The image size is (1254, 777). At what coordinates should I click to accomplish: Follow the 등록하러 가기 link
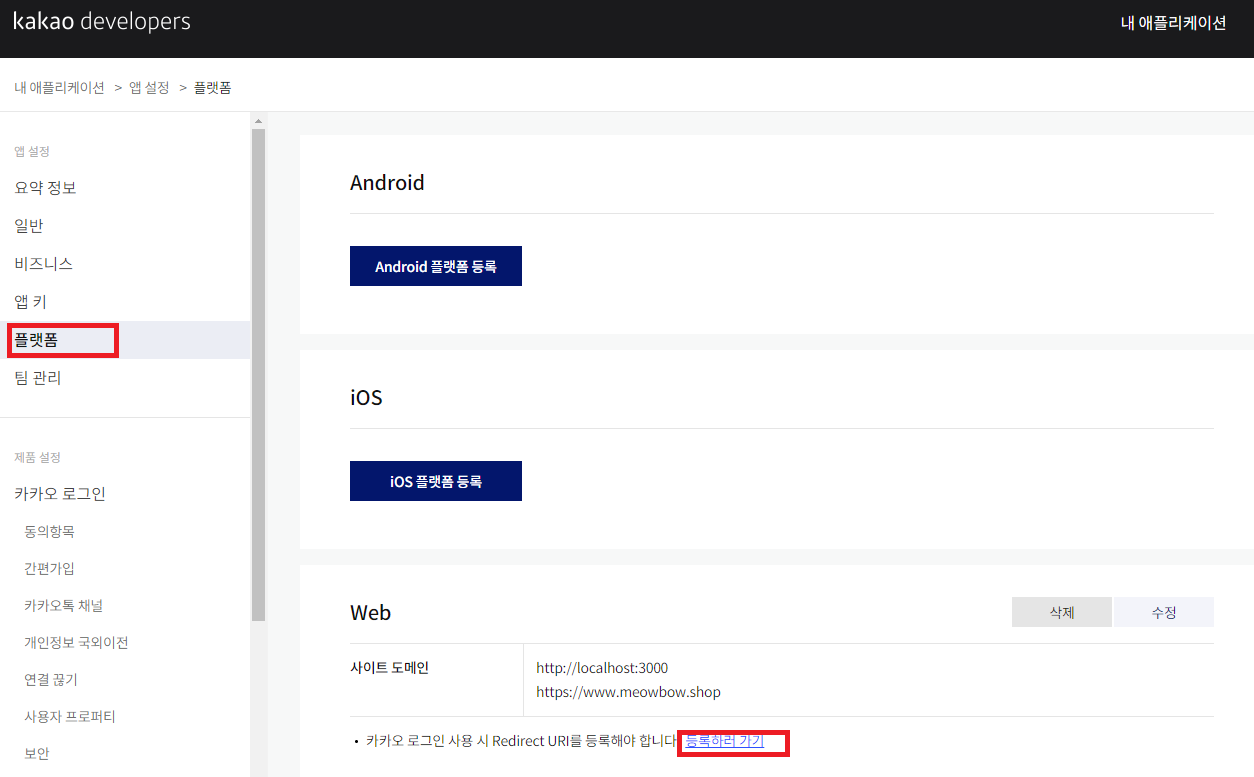[724, 741]
